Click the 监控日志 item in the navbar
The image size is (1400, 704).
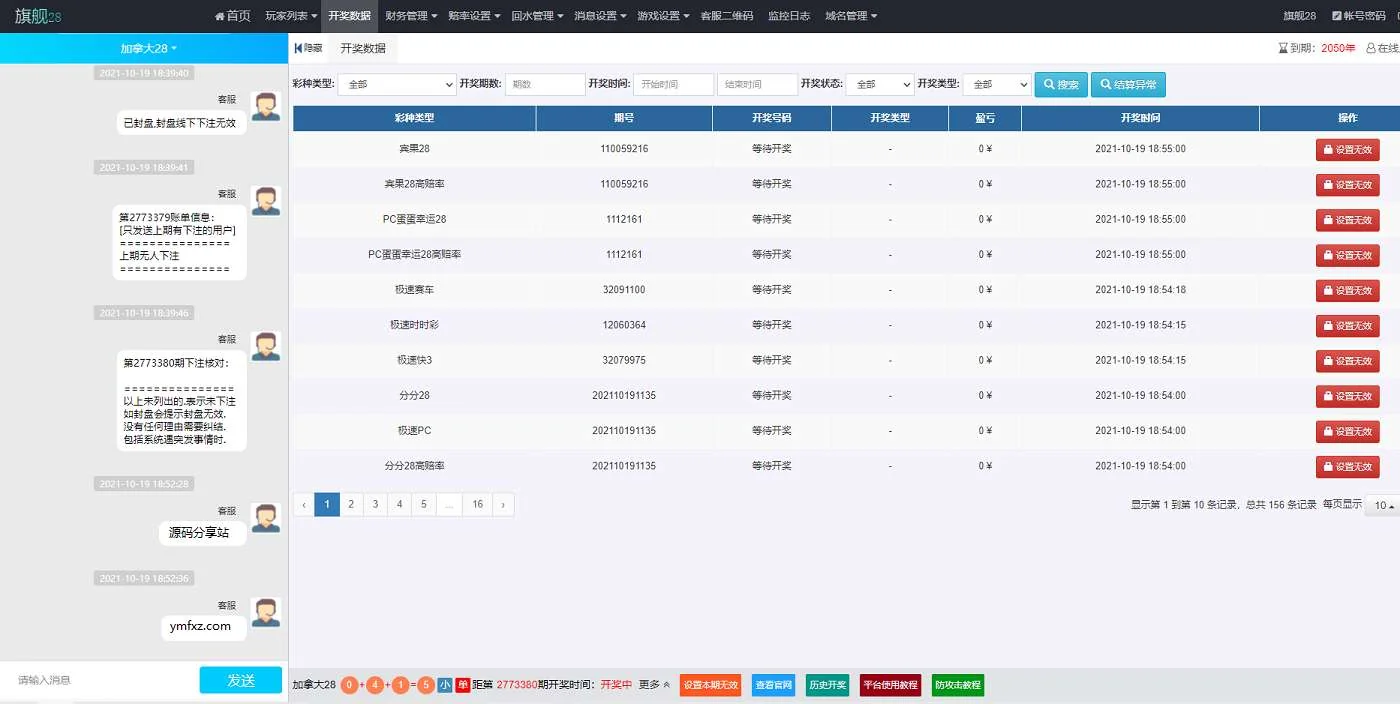[x=789, y=15]
